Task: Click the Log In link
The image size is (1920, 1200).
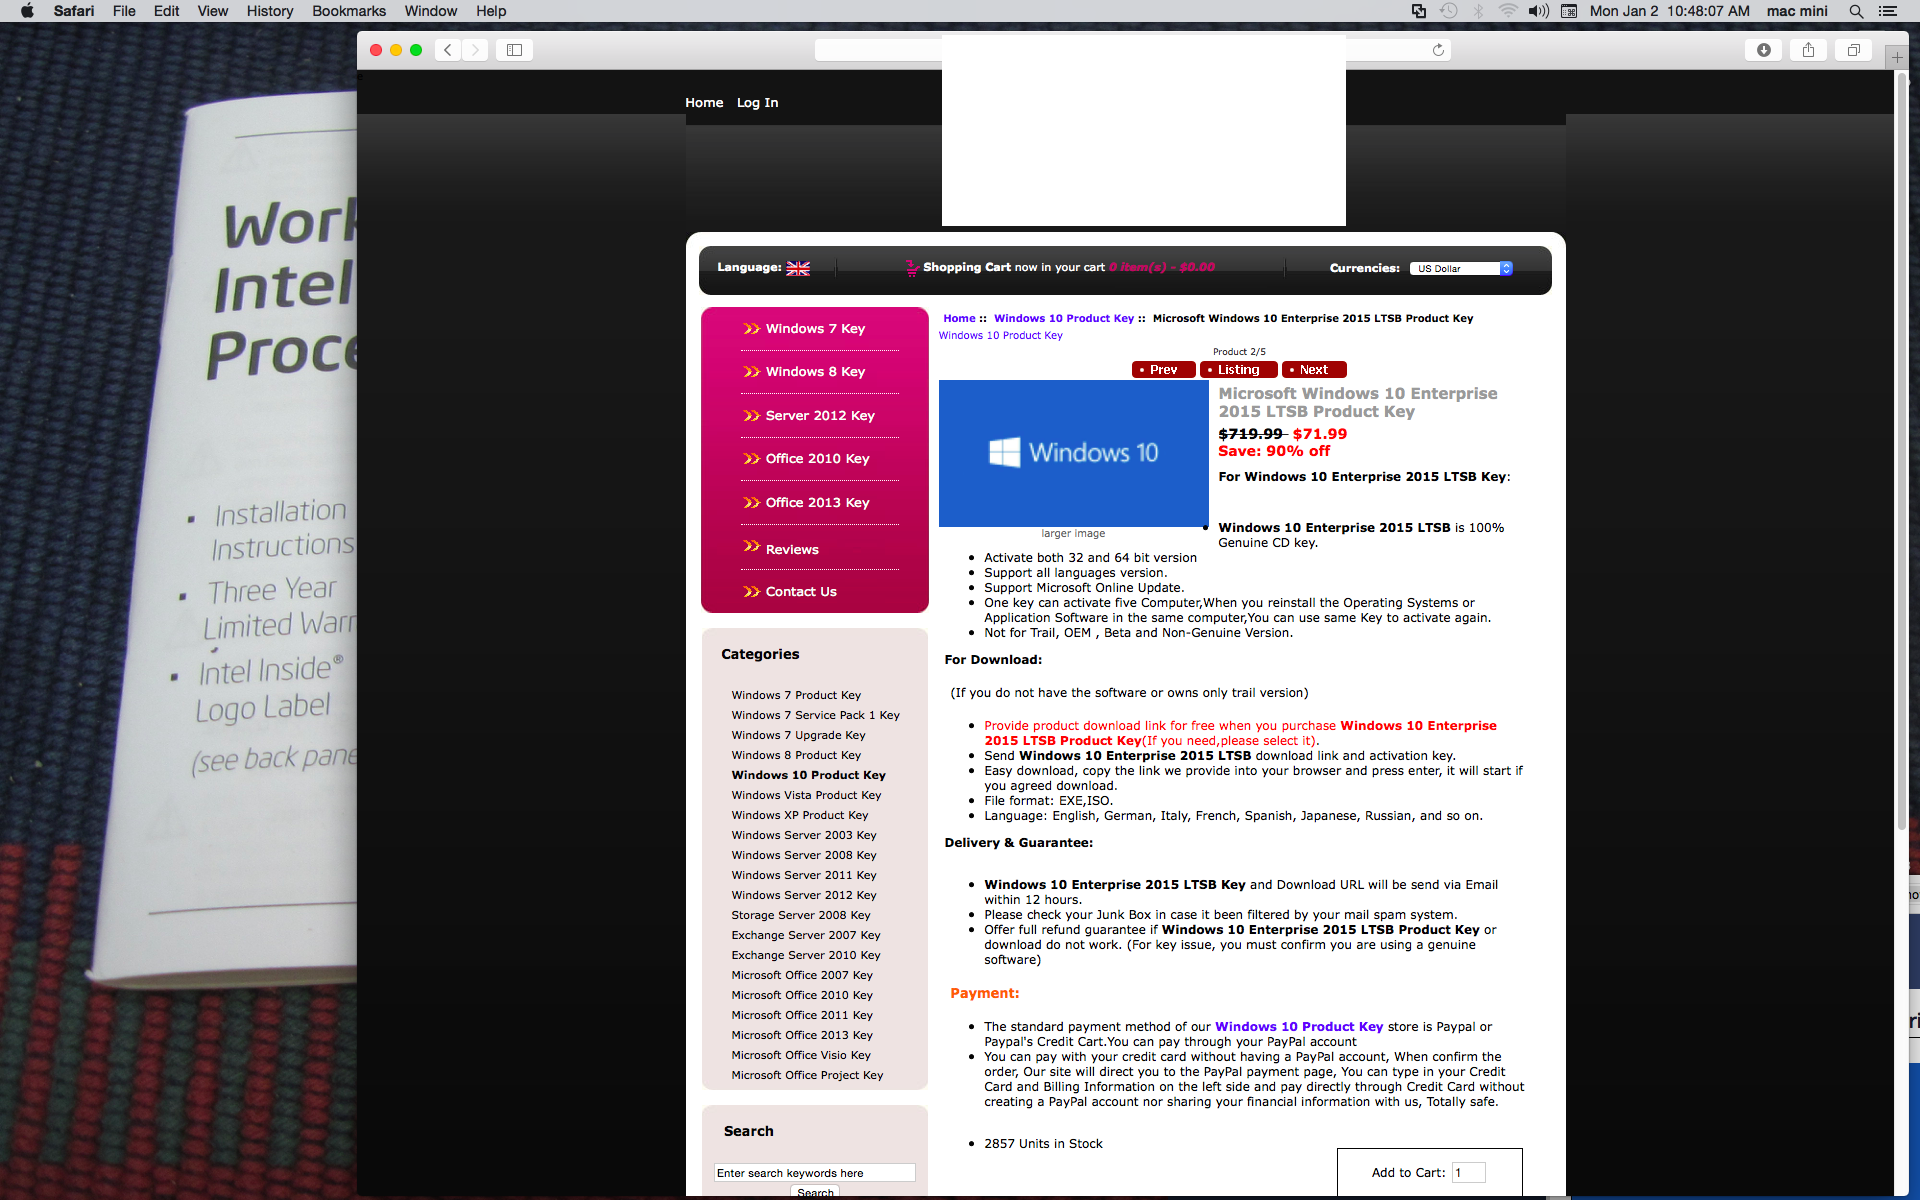Action: [x=757, y=102]
